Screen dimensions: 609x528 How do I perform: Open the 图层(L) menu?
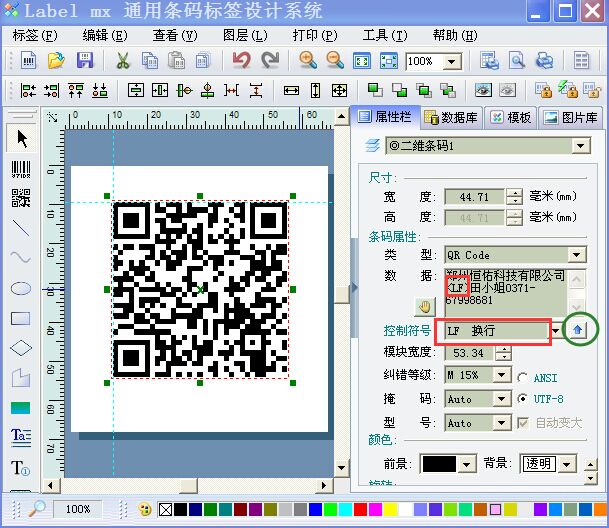click(245, 36)
